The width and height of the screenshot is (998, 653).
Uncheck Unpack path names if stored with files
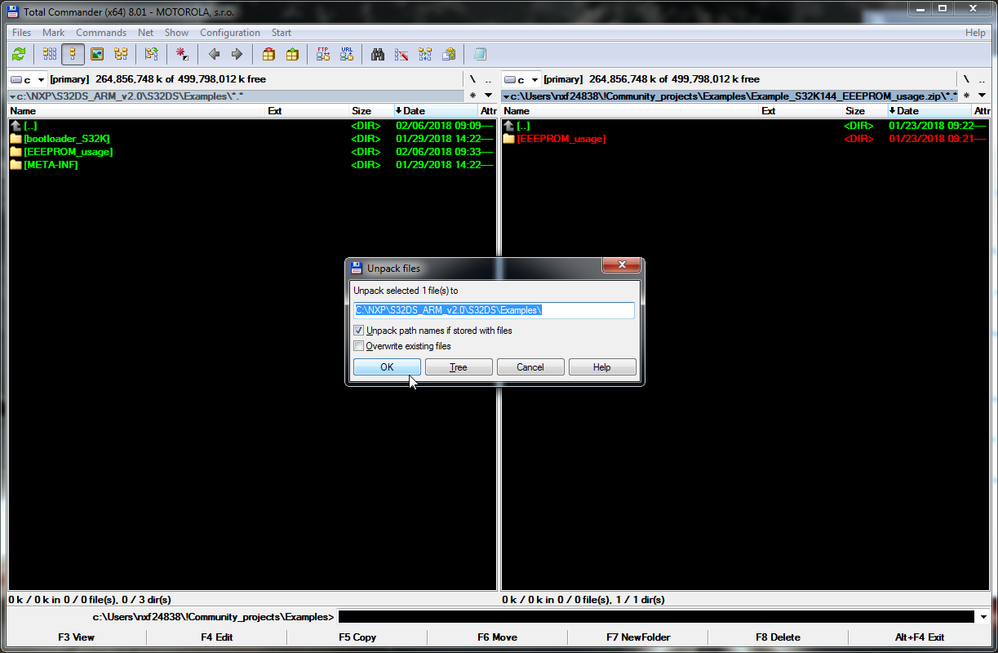358,330
